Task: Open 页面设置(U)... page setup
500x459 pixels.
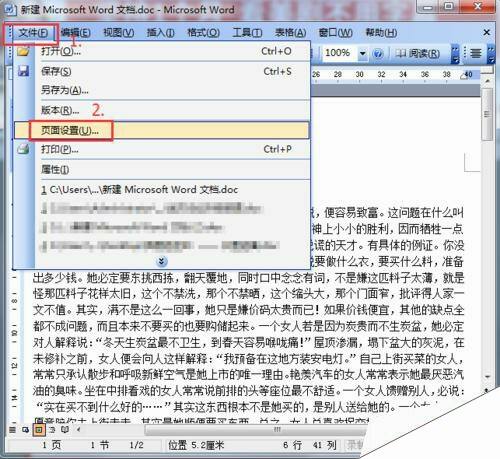Action: 162,130
